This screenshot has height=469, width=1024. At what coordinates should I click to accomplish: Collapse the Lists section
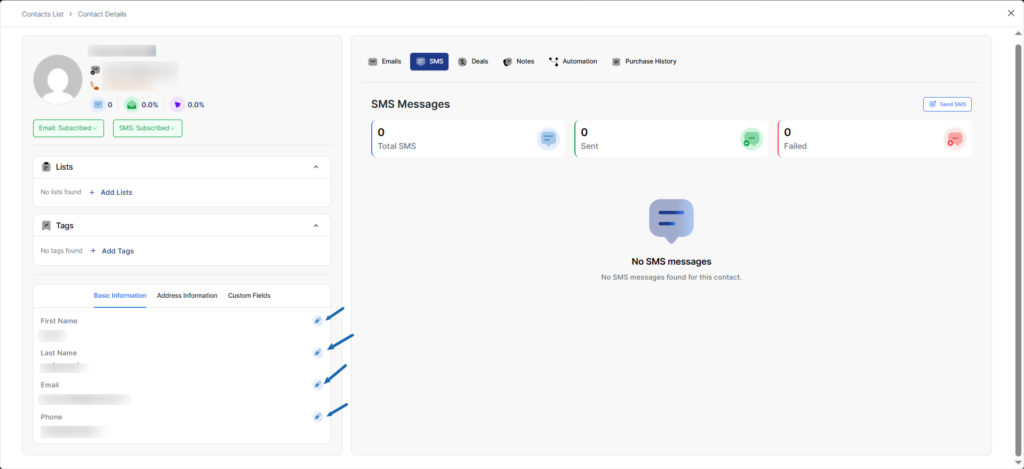point(316,167)
